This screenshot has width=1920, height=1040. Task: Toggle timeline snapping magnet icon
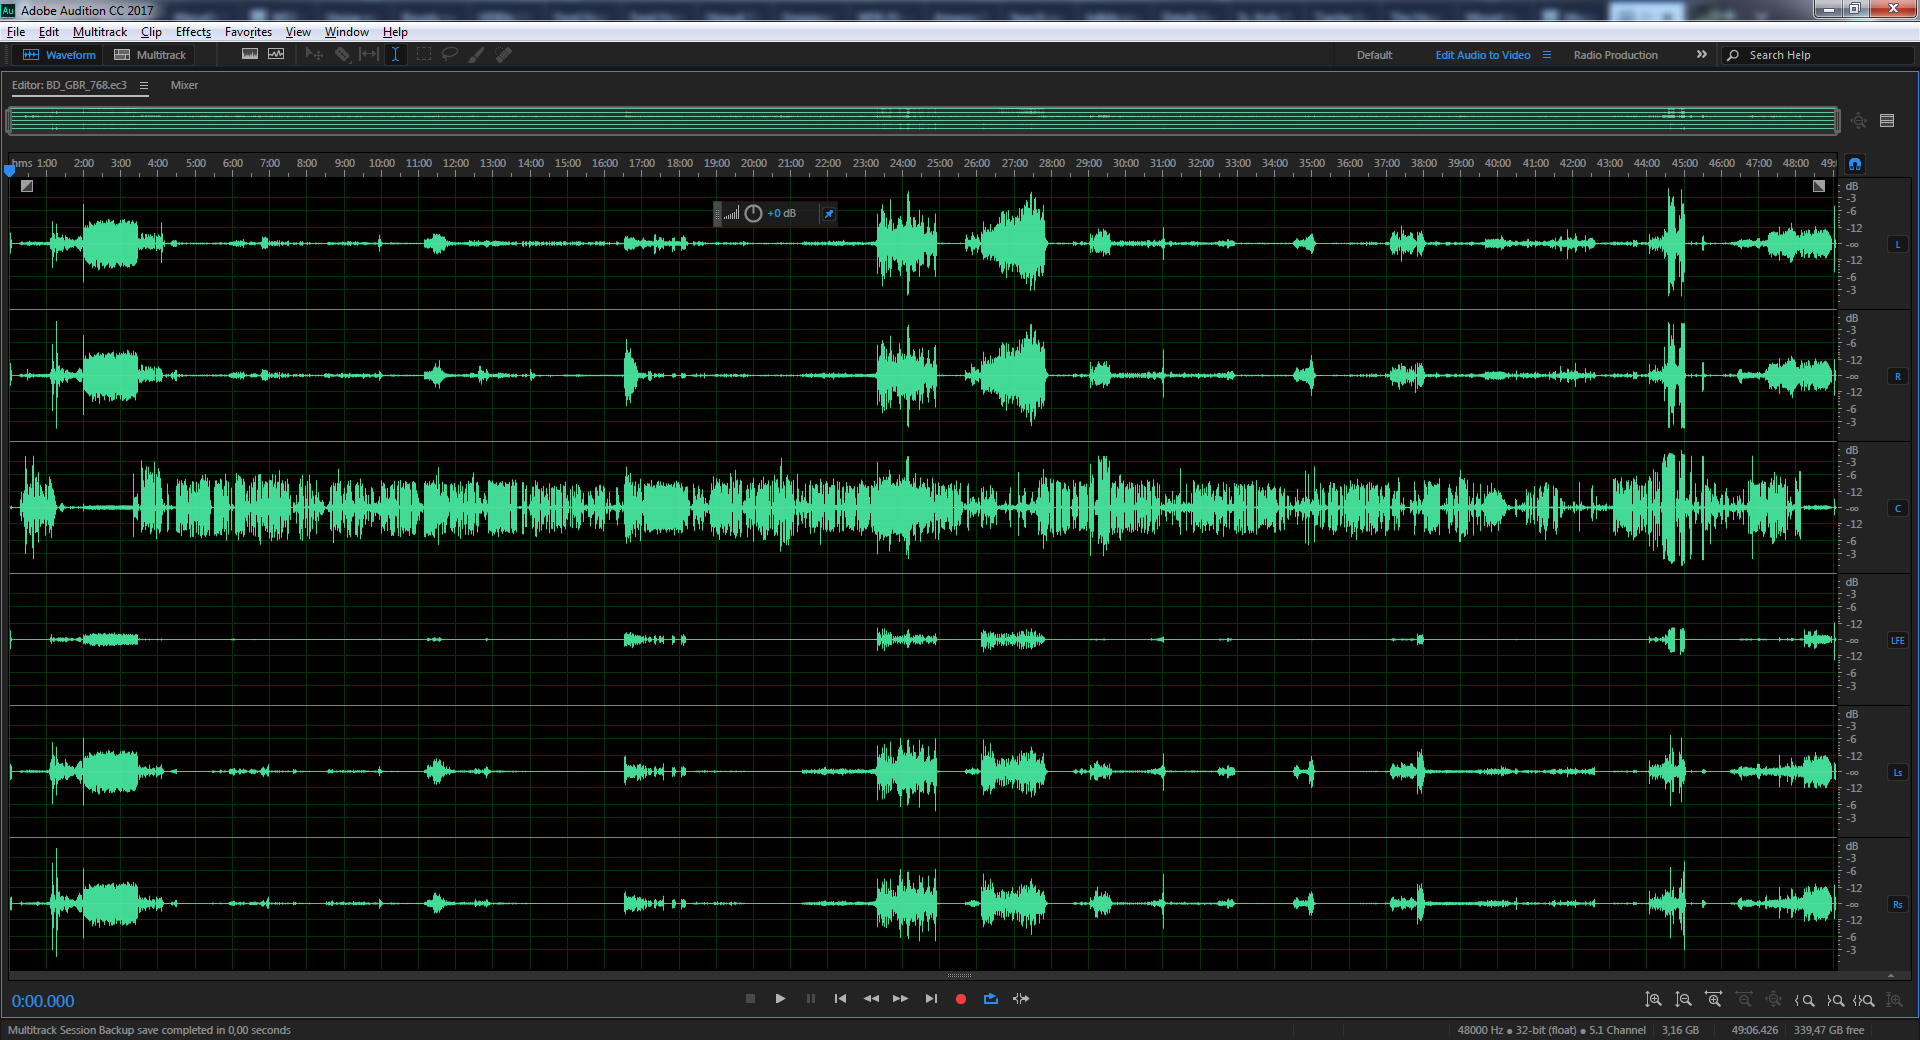pyautogui.click(x=1855, y=164)
